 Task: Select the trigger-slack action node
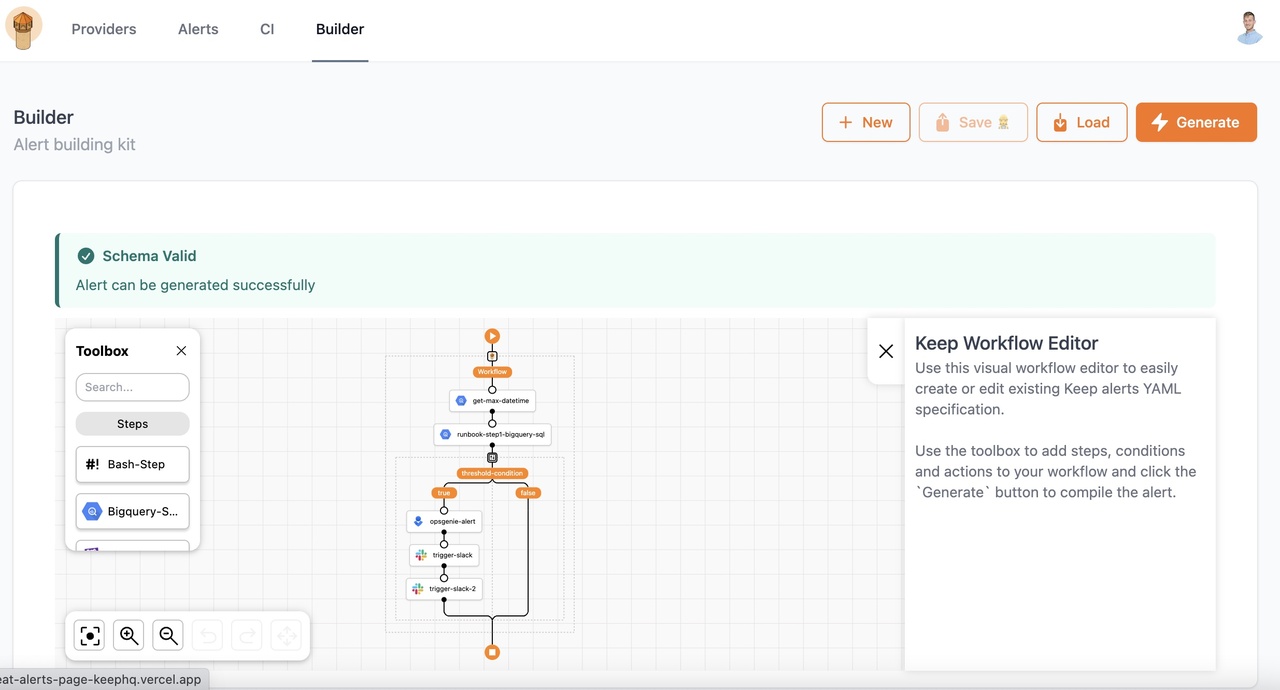click(x=444, y=555)
